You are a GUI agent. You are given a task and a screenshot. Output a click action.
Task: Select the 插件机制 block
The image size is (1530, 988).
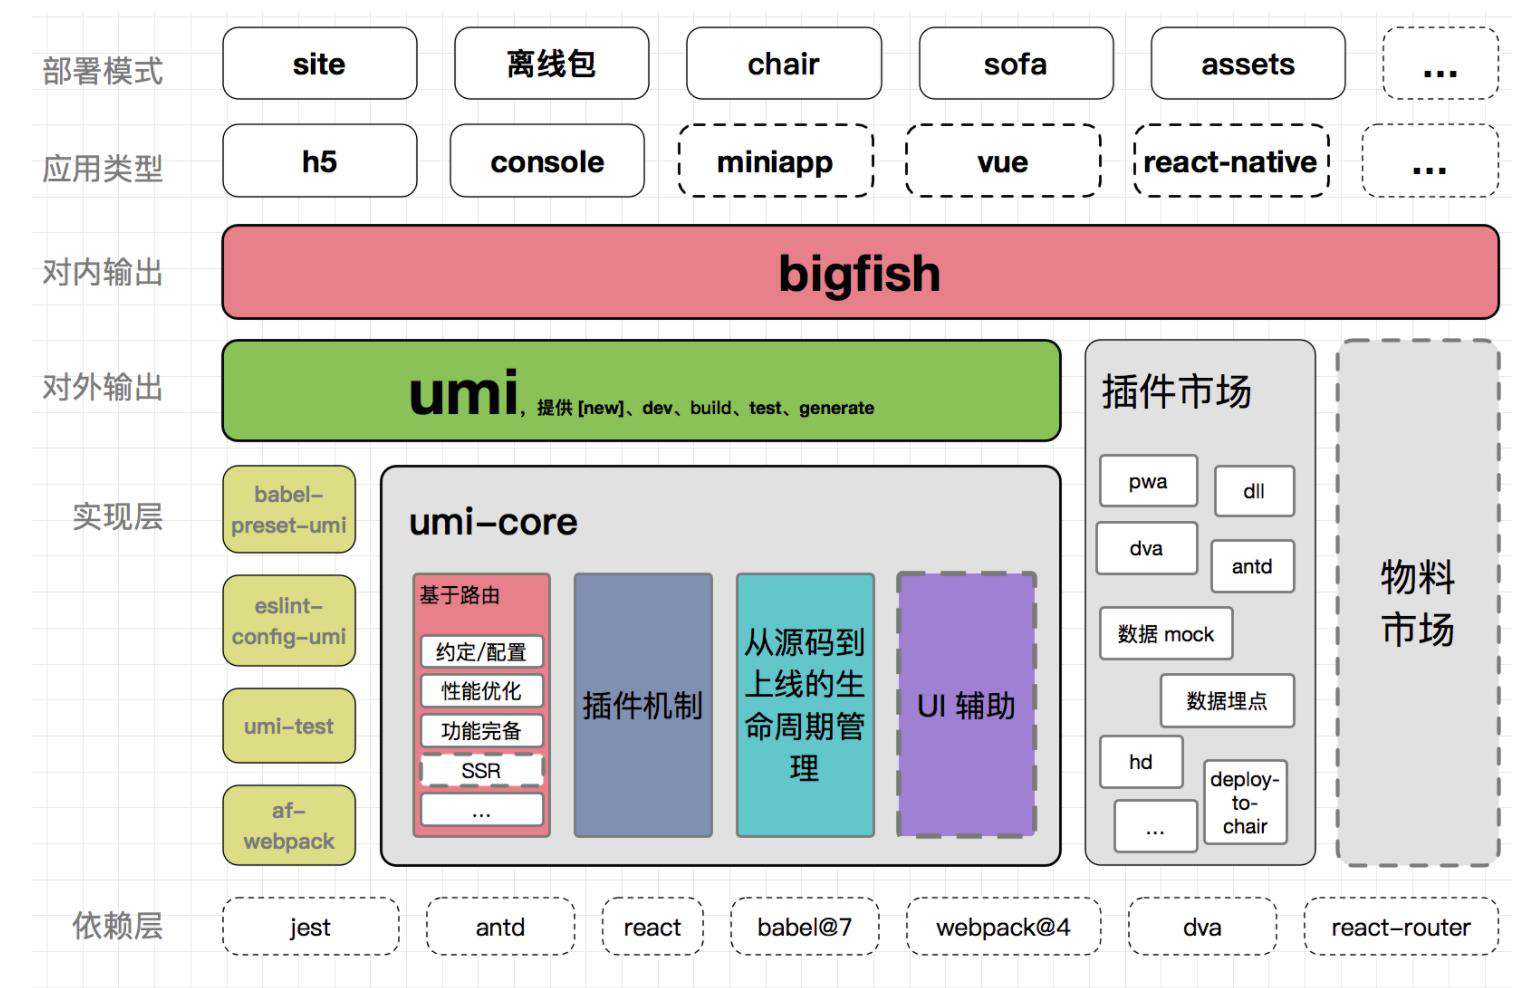point(643,705)
